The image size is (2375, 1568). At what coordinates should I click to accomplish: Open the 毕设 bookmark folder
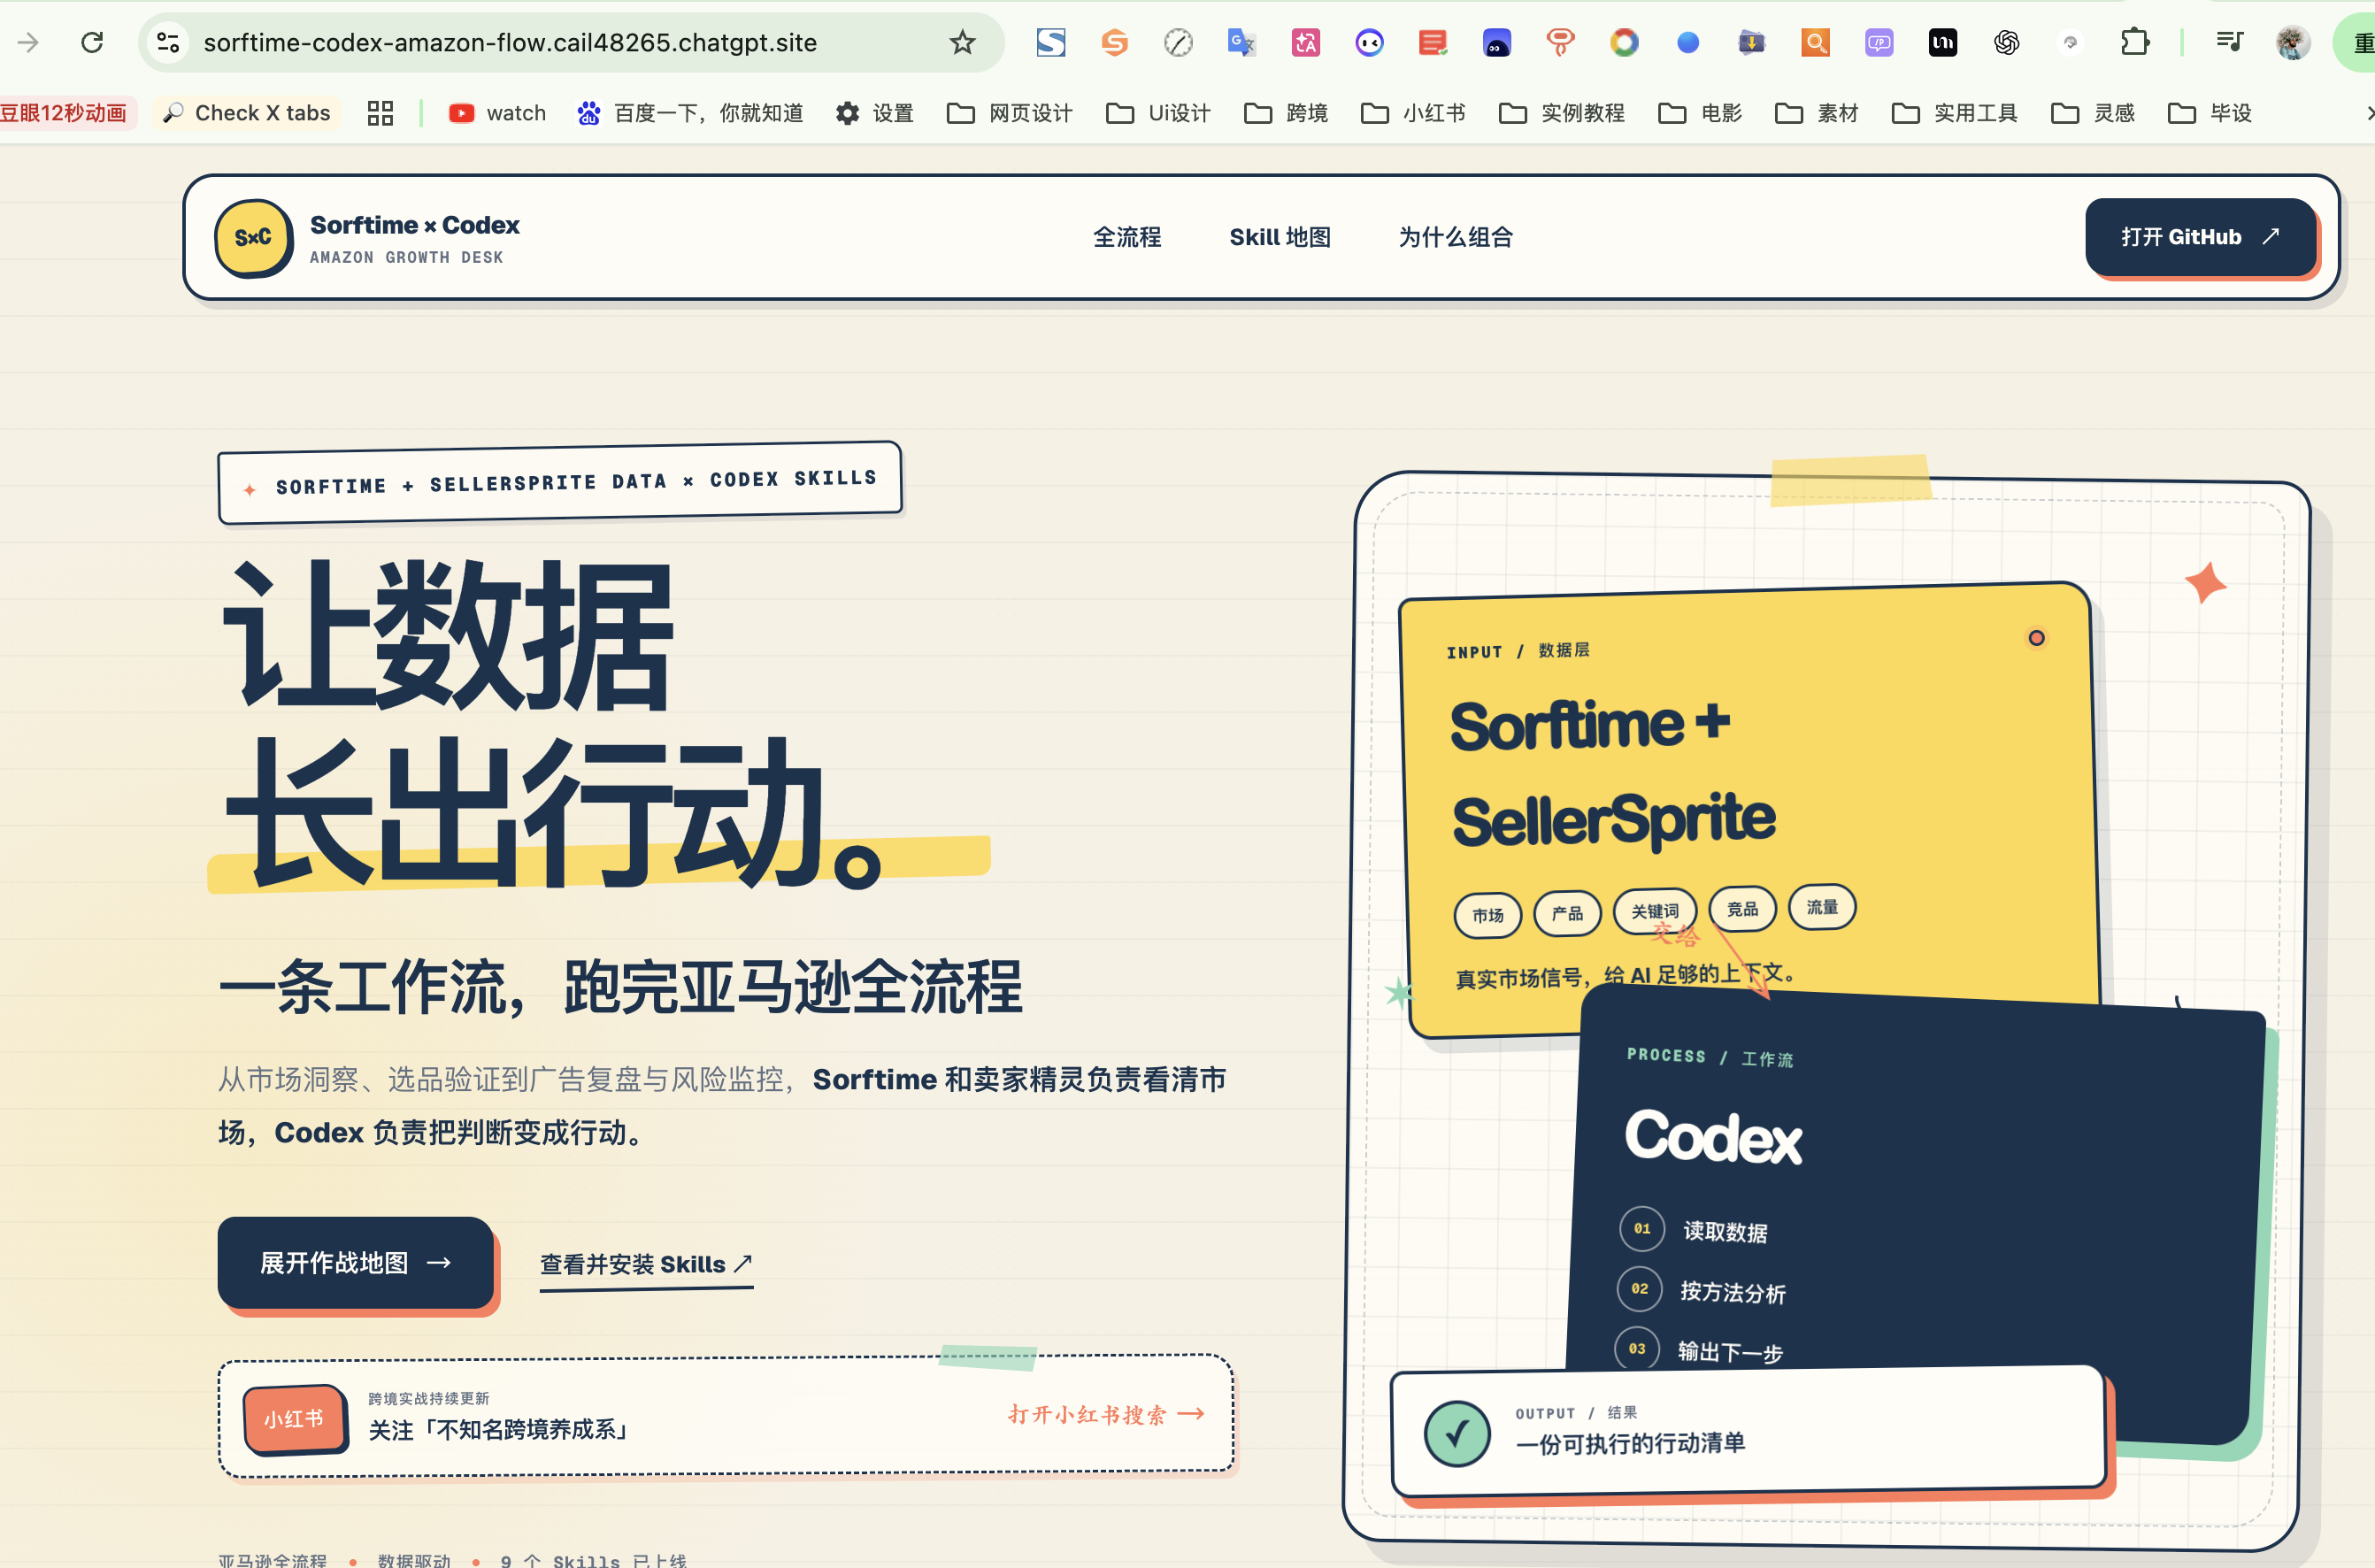coord(2209,113)
